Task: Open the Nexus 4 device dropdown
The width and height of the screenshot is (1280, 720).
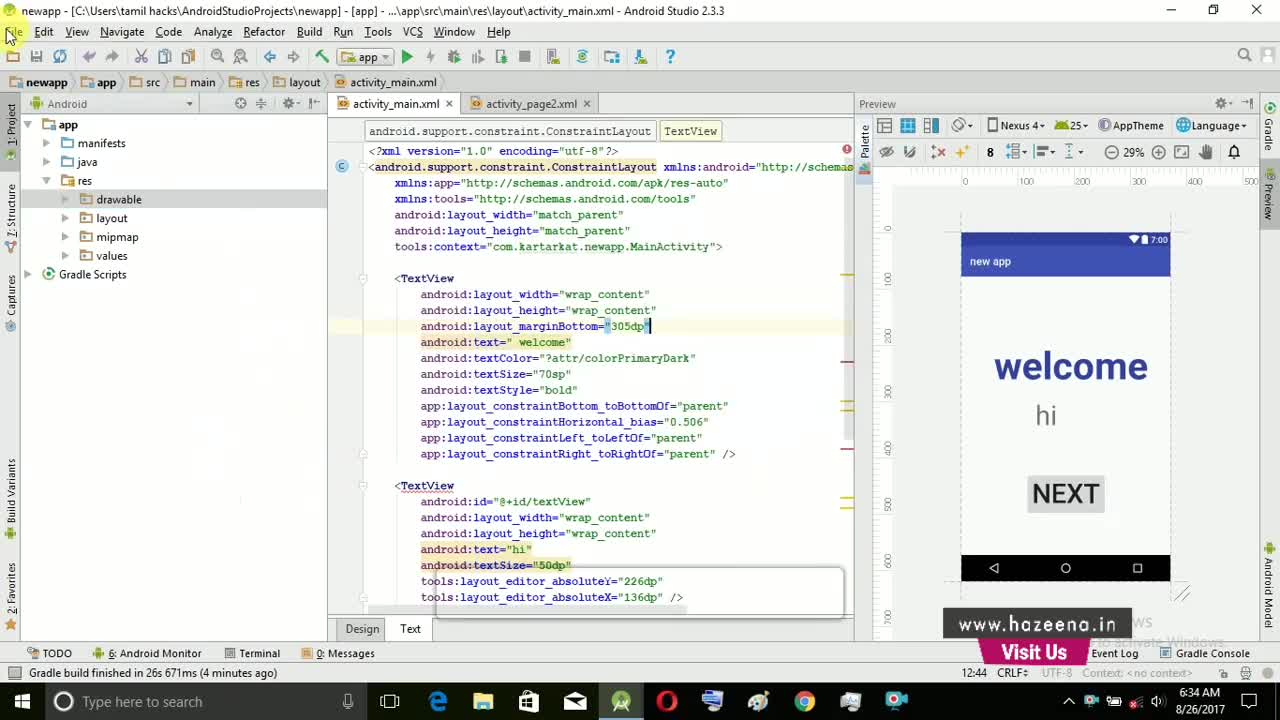Action: (x=1015, y=125)
